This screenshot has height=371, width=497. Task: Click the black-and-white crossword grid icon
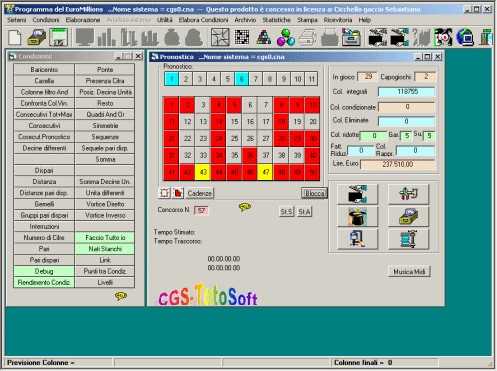coord(242,37)
